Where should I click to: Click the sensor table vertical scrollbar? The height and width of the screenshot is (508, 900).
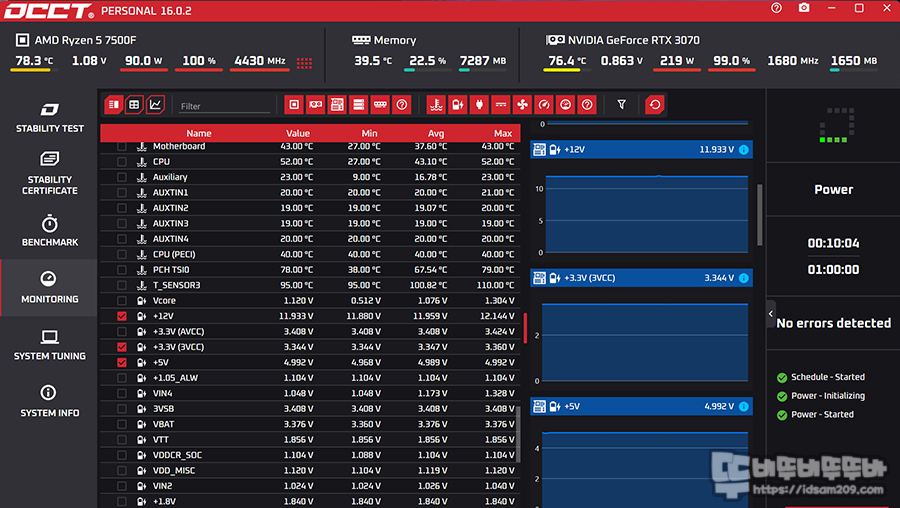tap(518, 435)
